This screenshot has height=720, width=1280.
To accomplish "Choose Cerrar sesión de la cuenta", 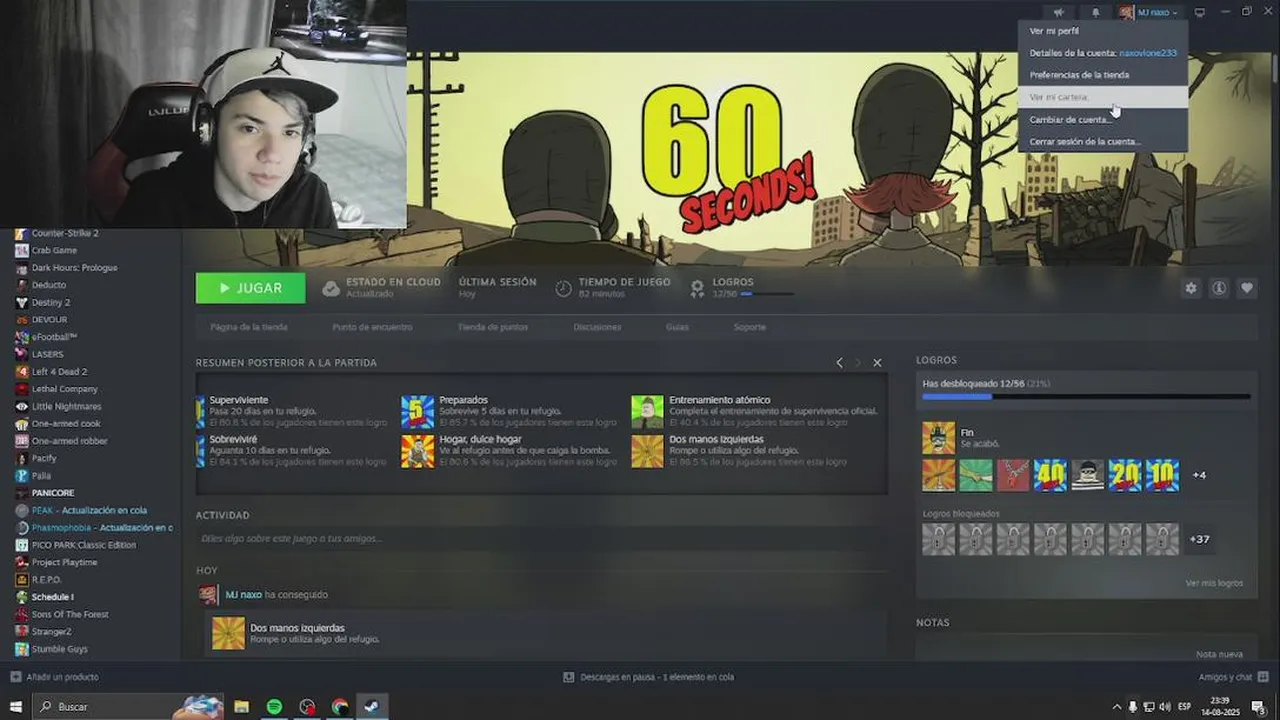I will click(1102, 142).
